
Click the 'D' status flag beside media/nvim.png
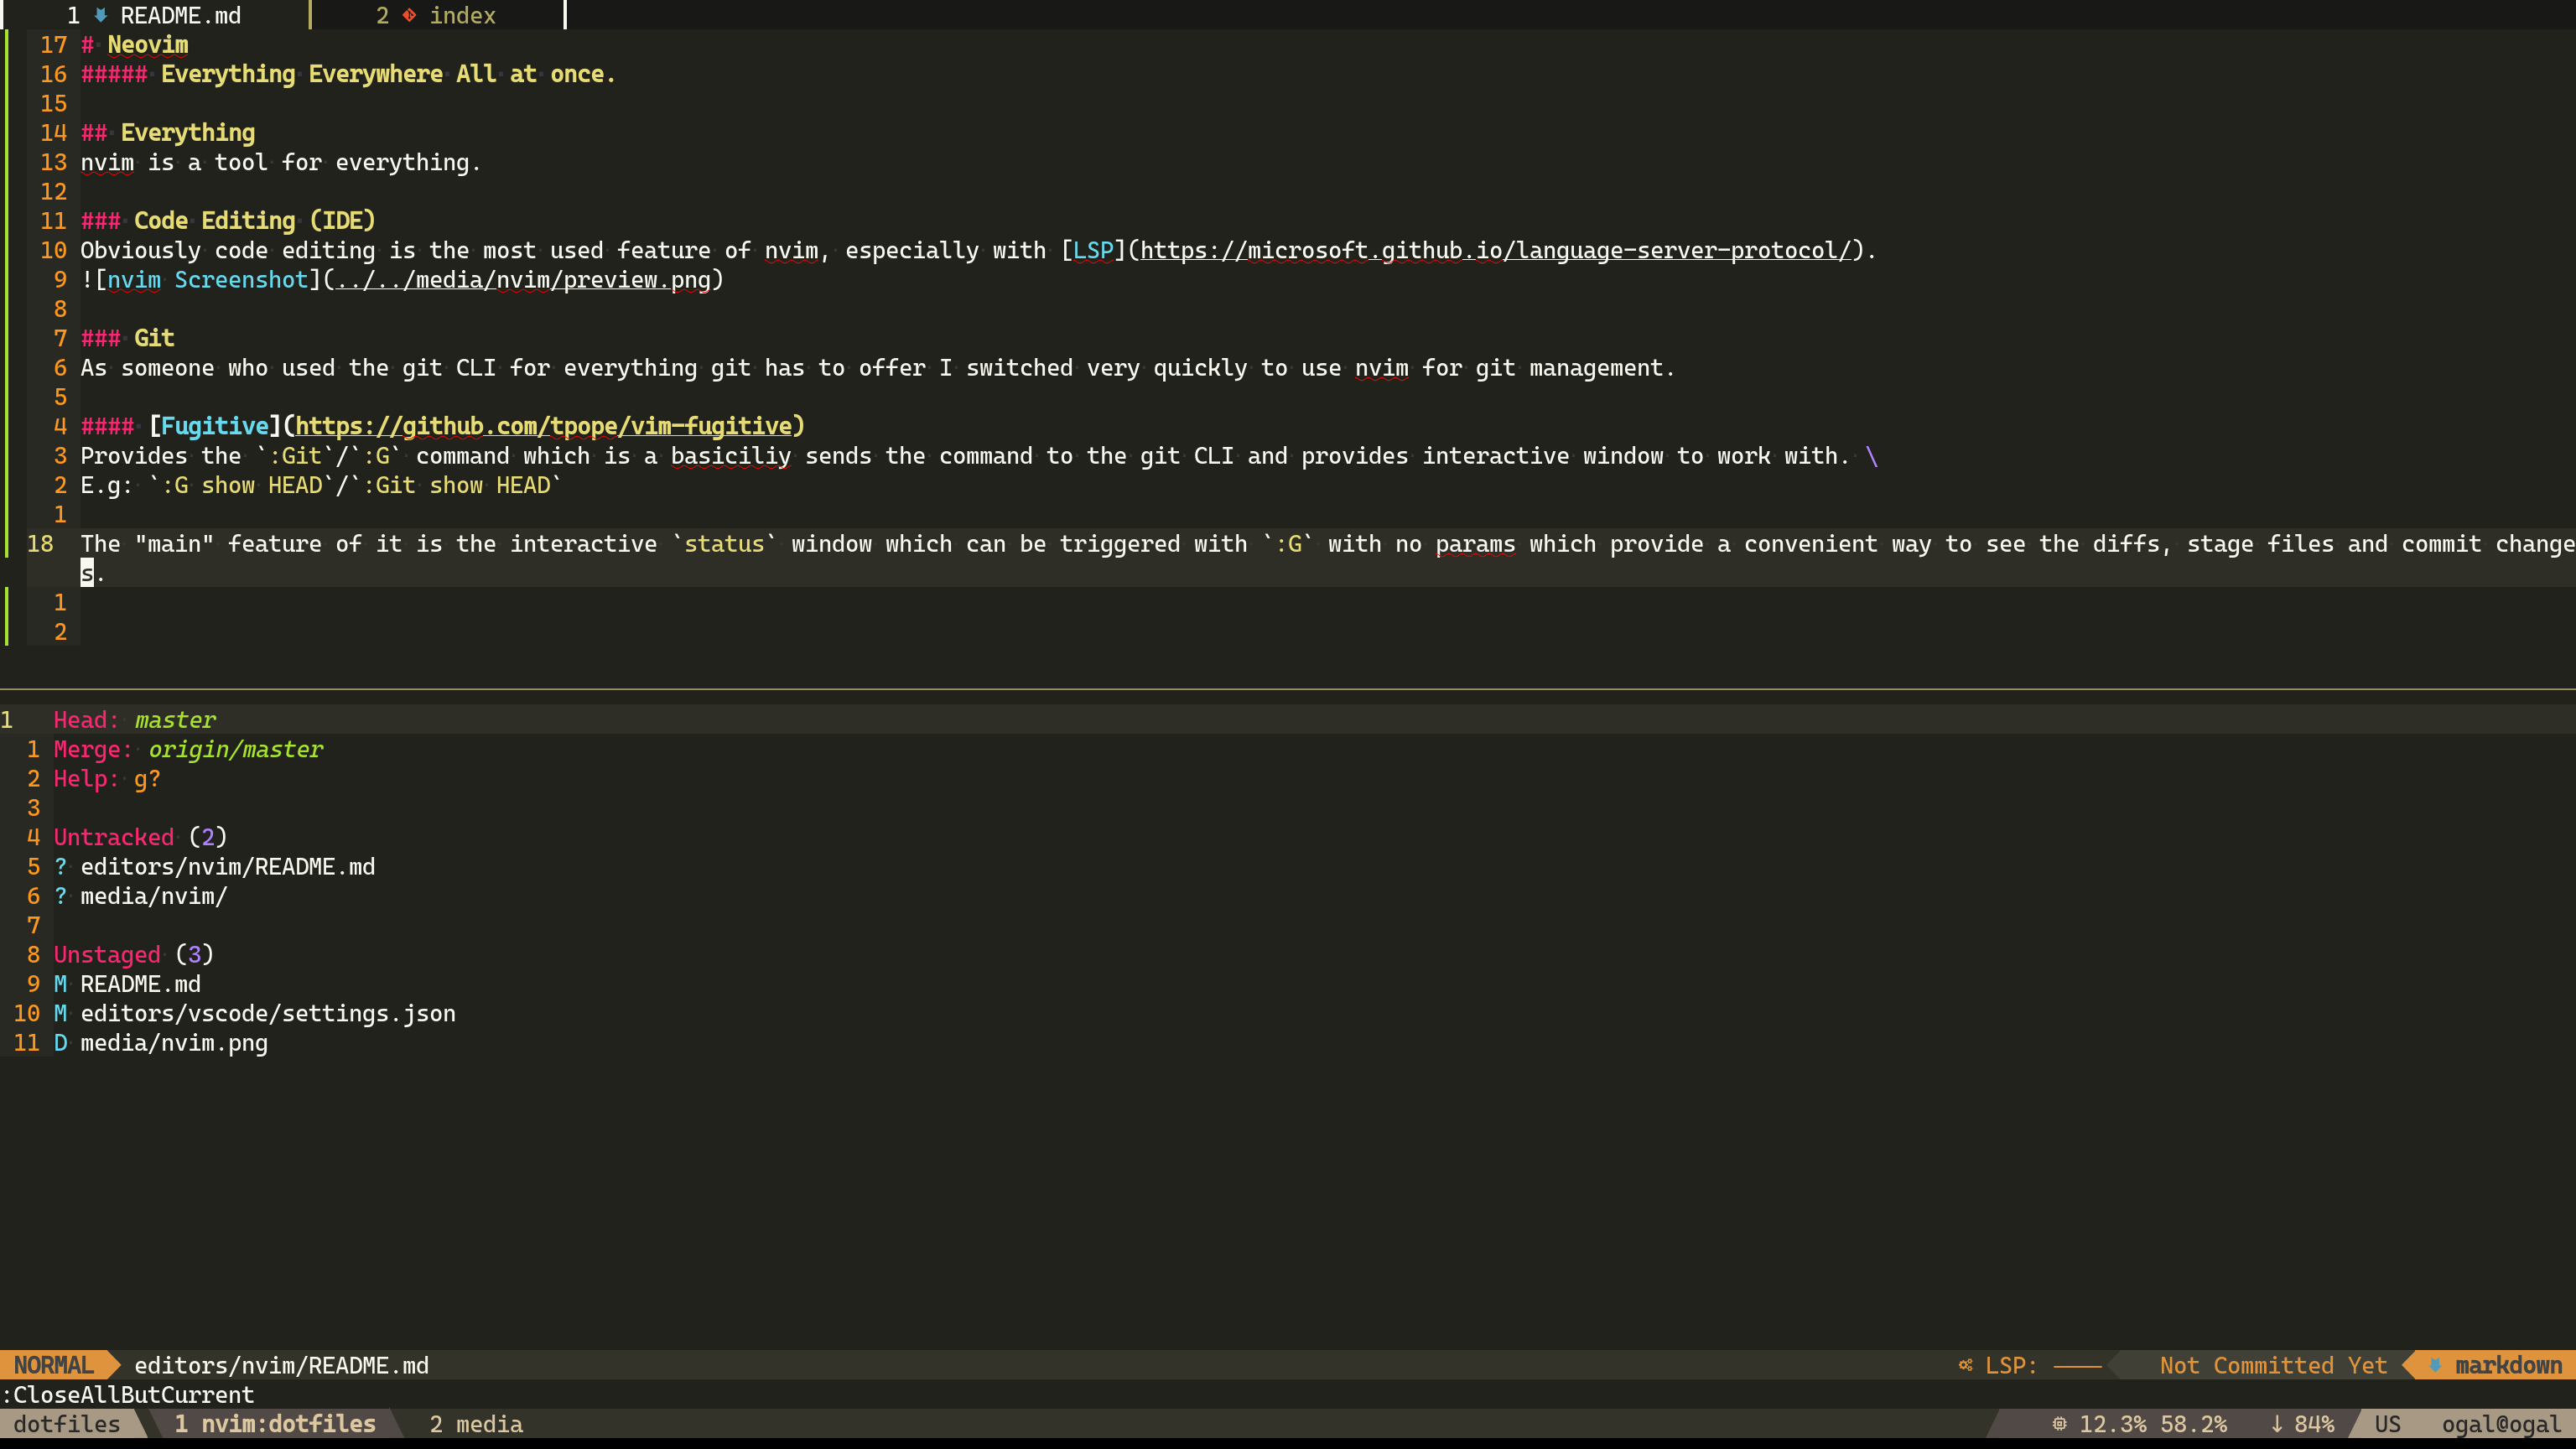(60, 1043)
